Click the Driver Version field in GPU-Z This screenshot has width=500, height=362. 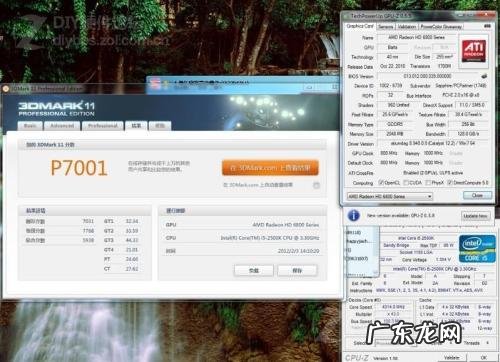pyautogui.click(x=433, y=144)
